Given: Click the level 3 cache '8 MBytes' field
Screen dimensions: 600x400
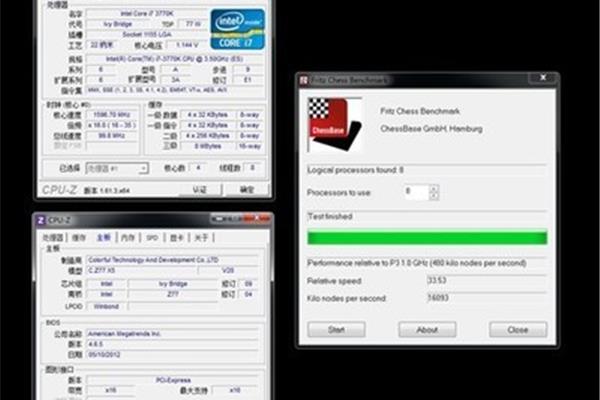Looking at the screenshot, I should tap(207, 146).
